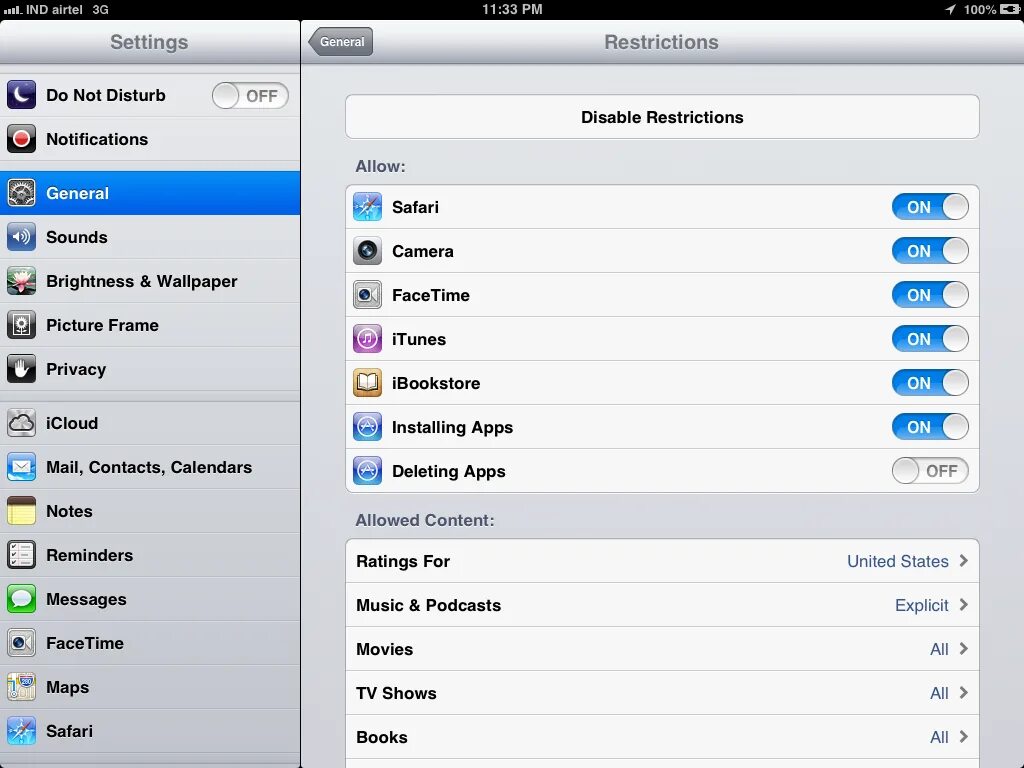
Task: Turn off the iBookstore allow switch
Action: coord(930,383)
